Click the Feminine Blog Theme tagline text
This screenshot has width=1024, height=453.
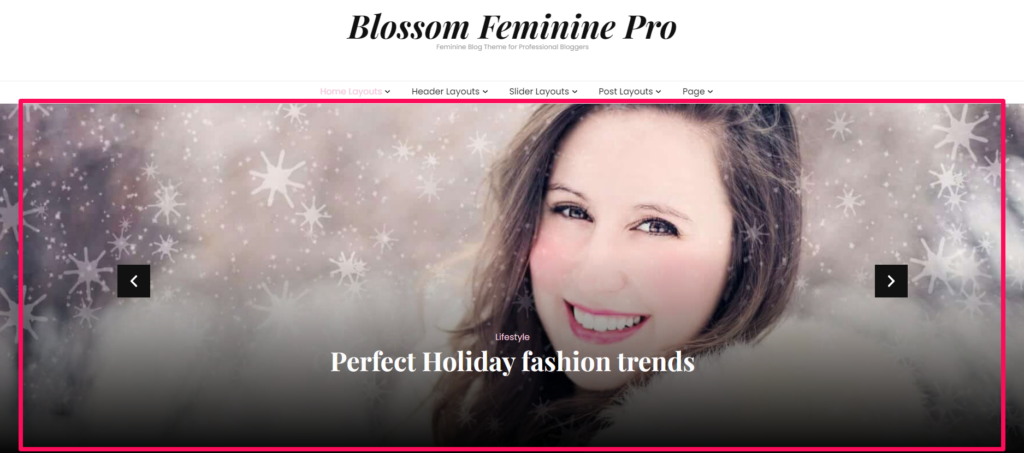512,47
